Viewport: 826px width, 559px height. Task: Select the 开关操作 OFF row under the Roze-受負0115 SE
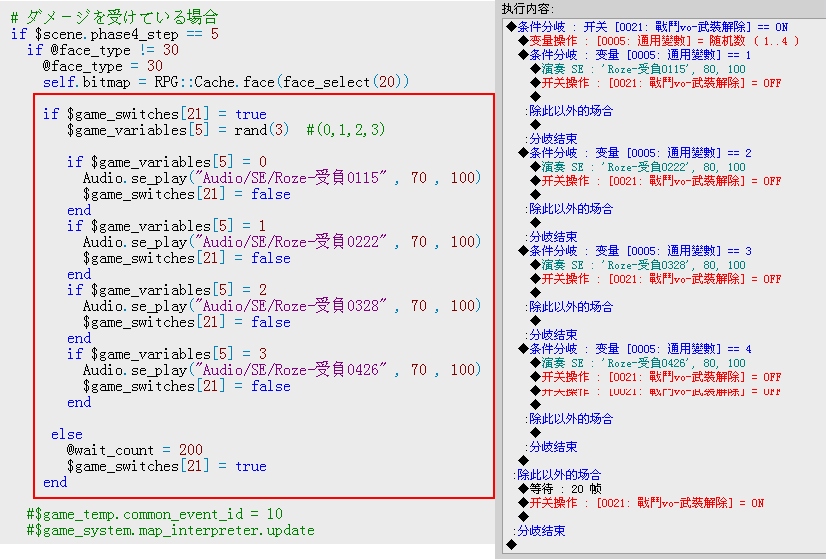(656, 83)
